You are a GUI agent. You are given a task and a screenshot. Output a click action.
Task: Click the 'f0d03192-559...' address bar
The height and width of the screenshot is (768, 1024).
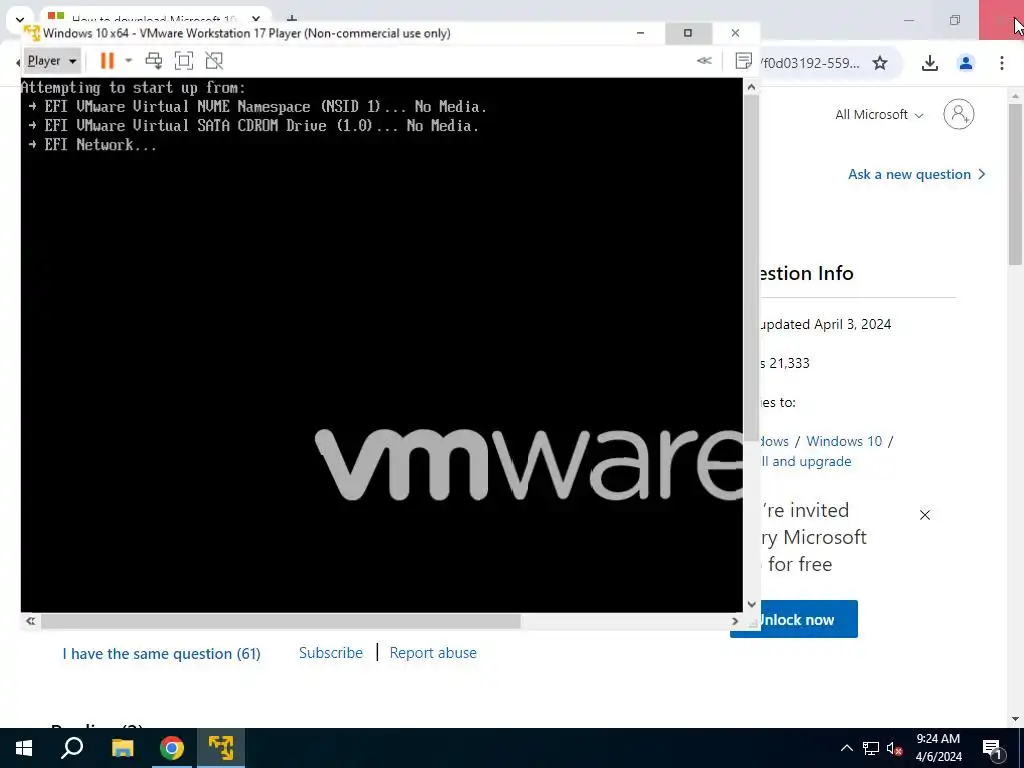(810, 63)
